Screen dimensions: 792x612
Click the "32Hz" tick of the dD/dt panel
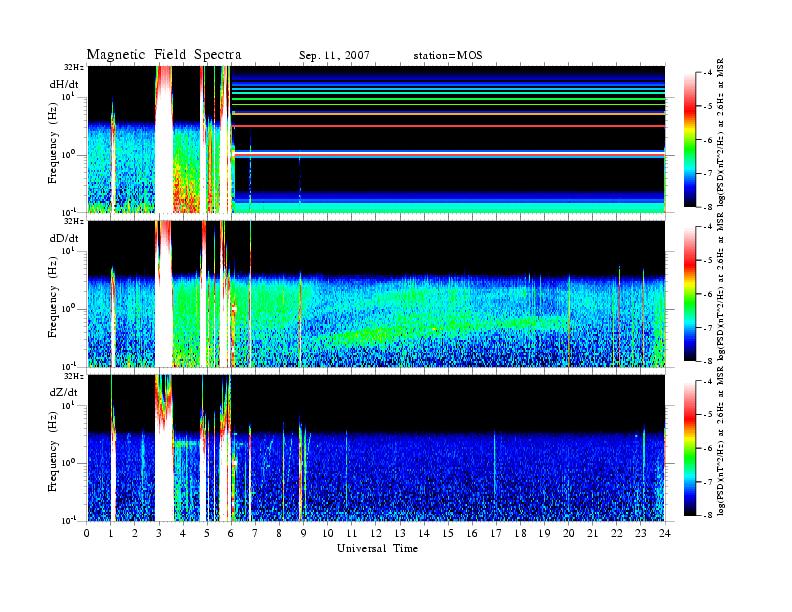74,221
